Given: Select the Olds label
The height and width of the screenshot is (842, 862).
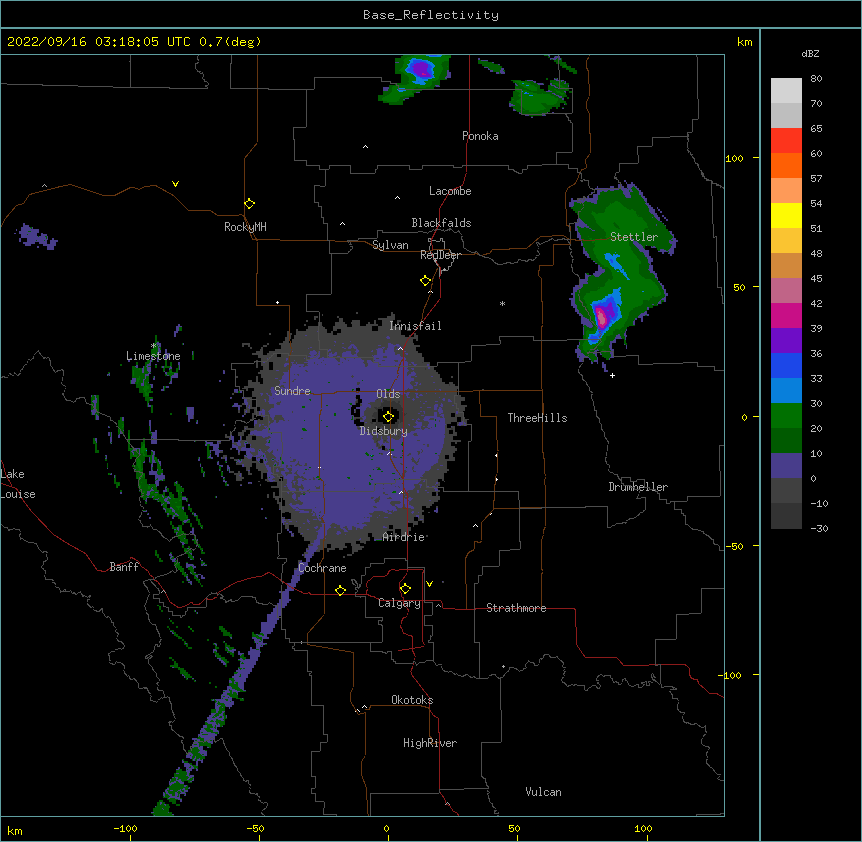Looking at the screenshot, I should pos(388,394).
